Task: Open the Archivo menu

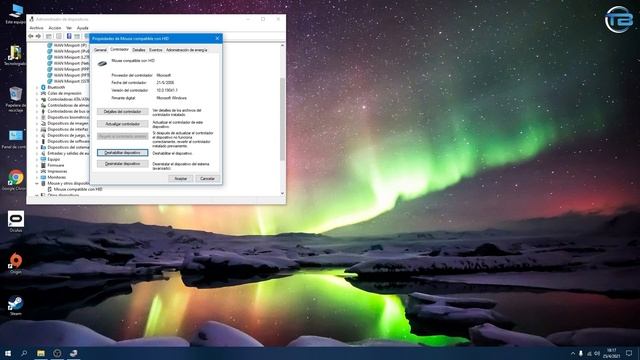Action: pyautogui.click(x=36, y=28)
